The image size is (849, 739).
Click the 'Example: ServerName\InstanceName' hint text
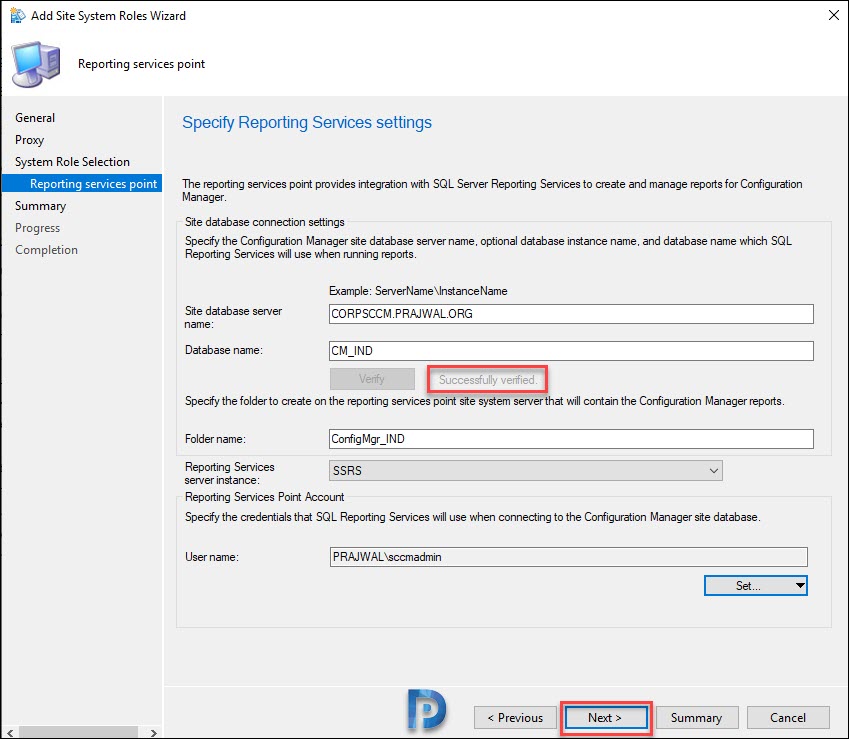(x=418, y=291)
